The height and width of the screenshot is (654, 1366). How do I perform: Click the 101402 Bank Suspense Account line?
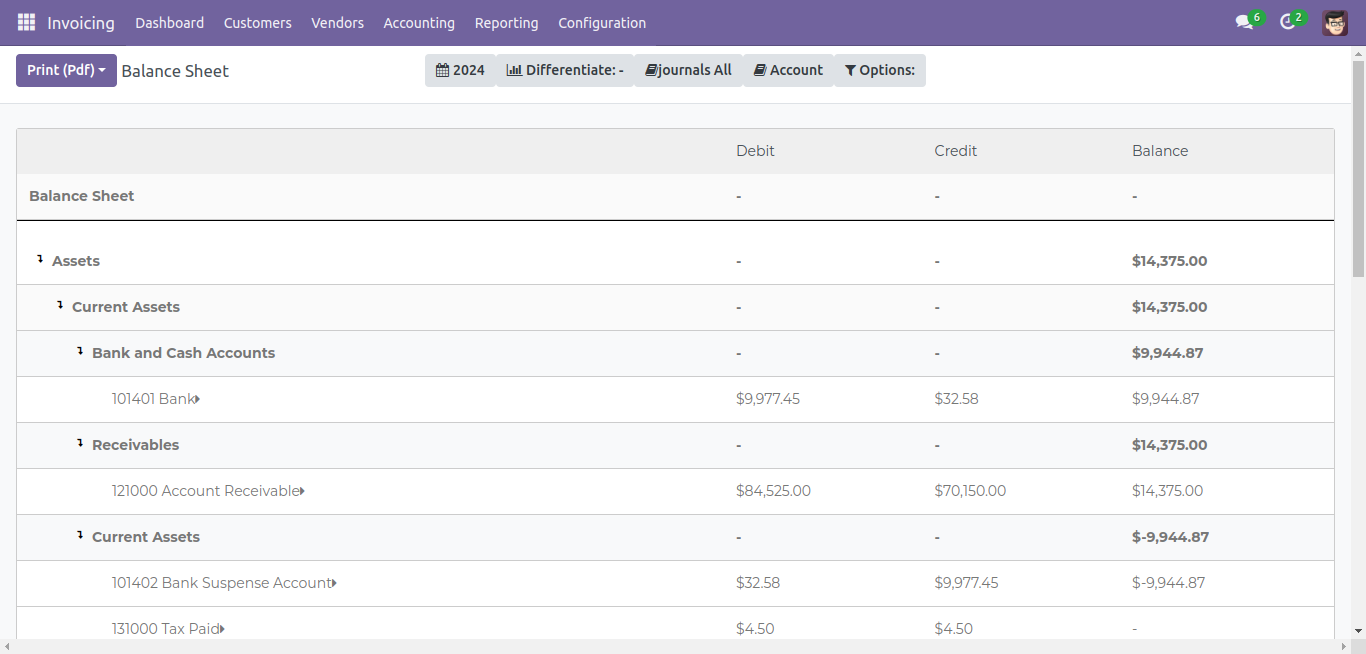(x=221, y=583)
